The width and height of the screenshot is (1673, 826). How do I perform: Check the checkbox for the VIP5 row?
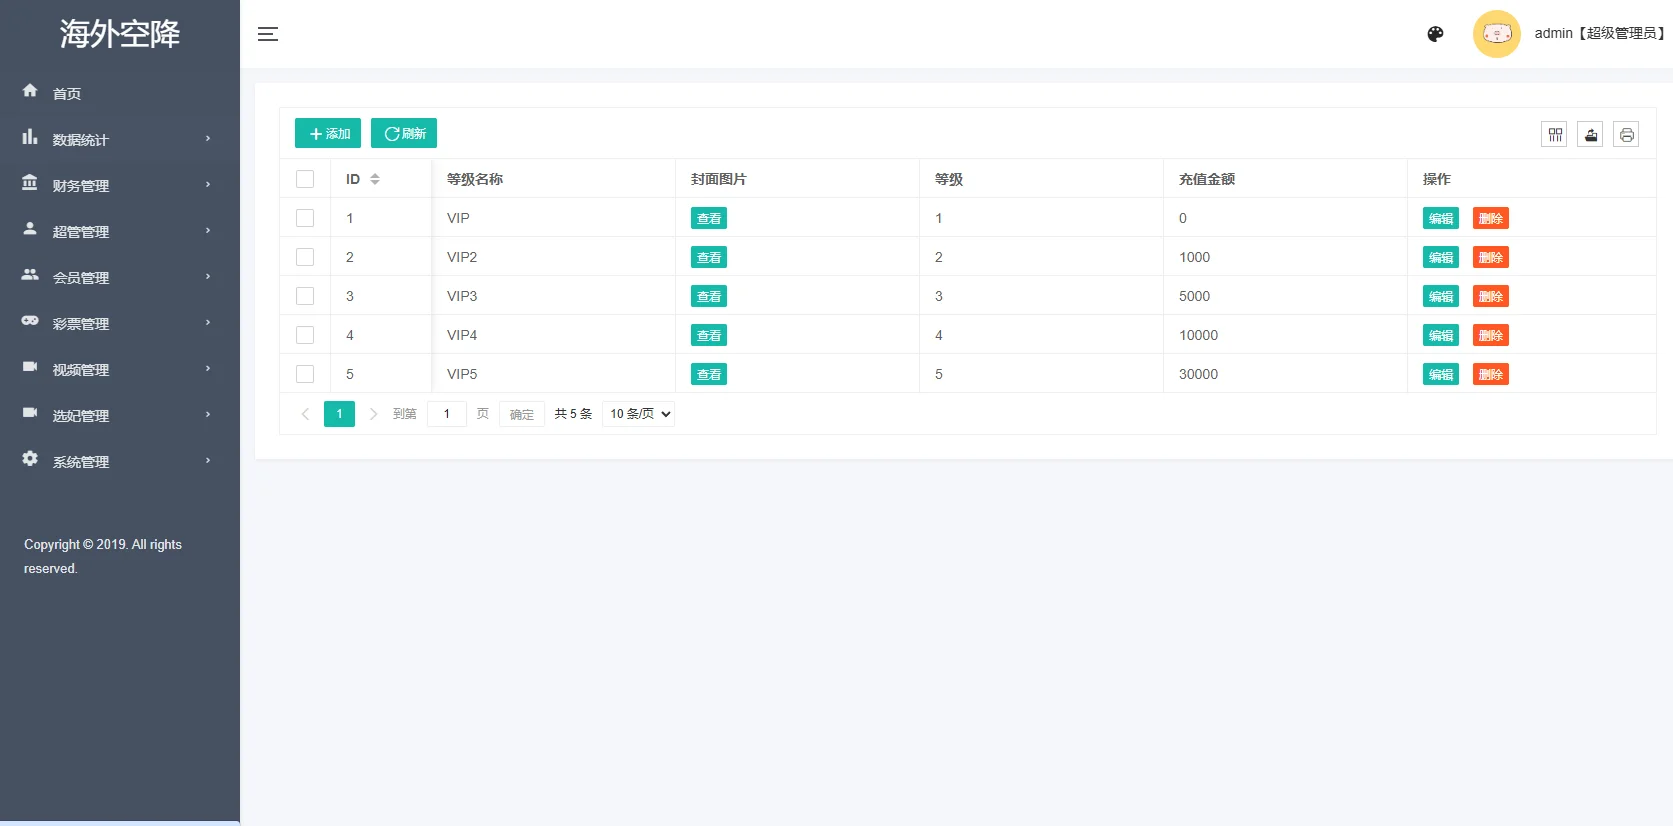click(x=305, y=374)
